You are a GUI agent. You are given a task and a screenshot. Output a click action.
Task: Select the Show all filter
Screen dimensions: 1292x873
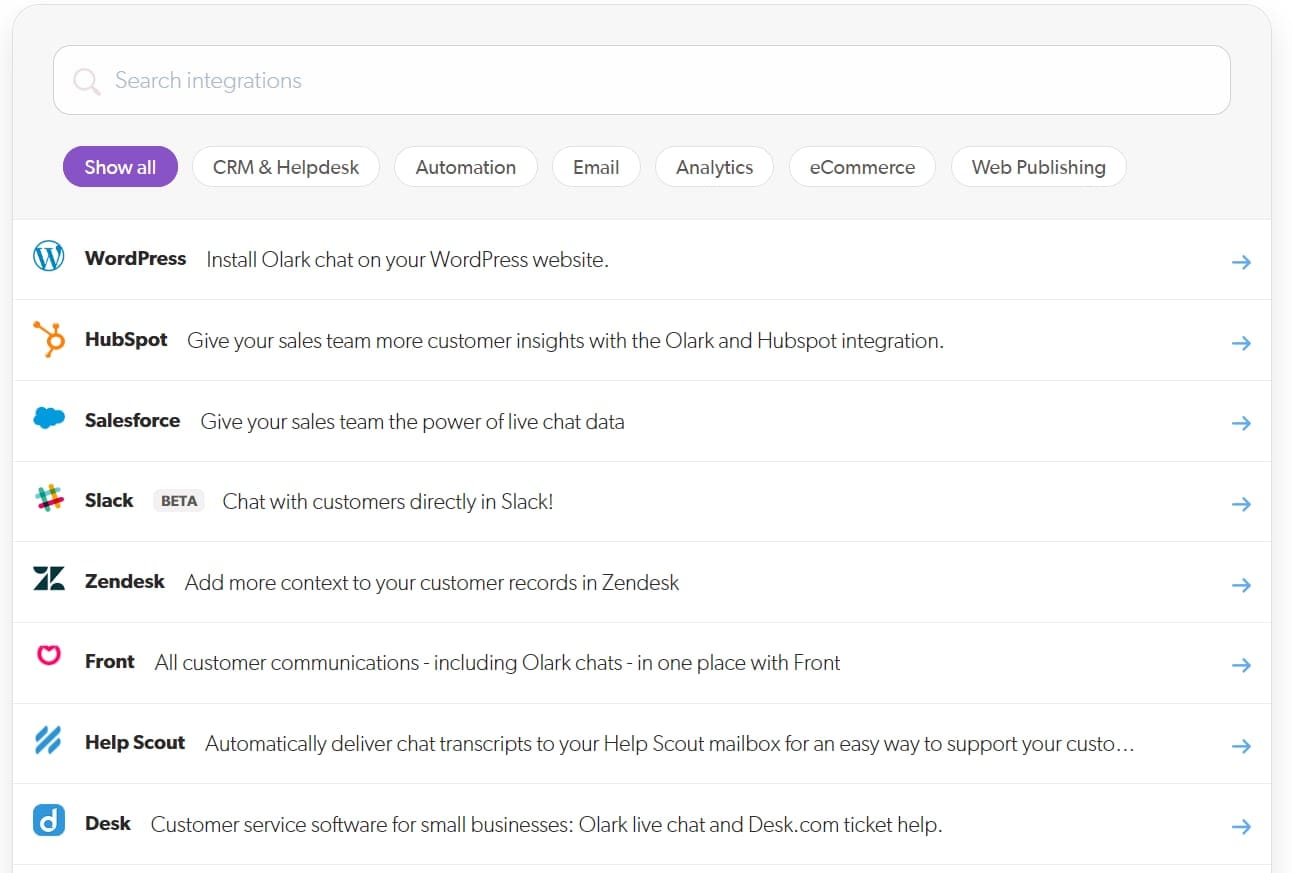tap(120, 167)
